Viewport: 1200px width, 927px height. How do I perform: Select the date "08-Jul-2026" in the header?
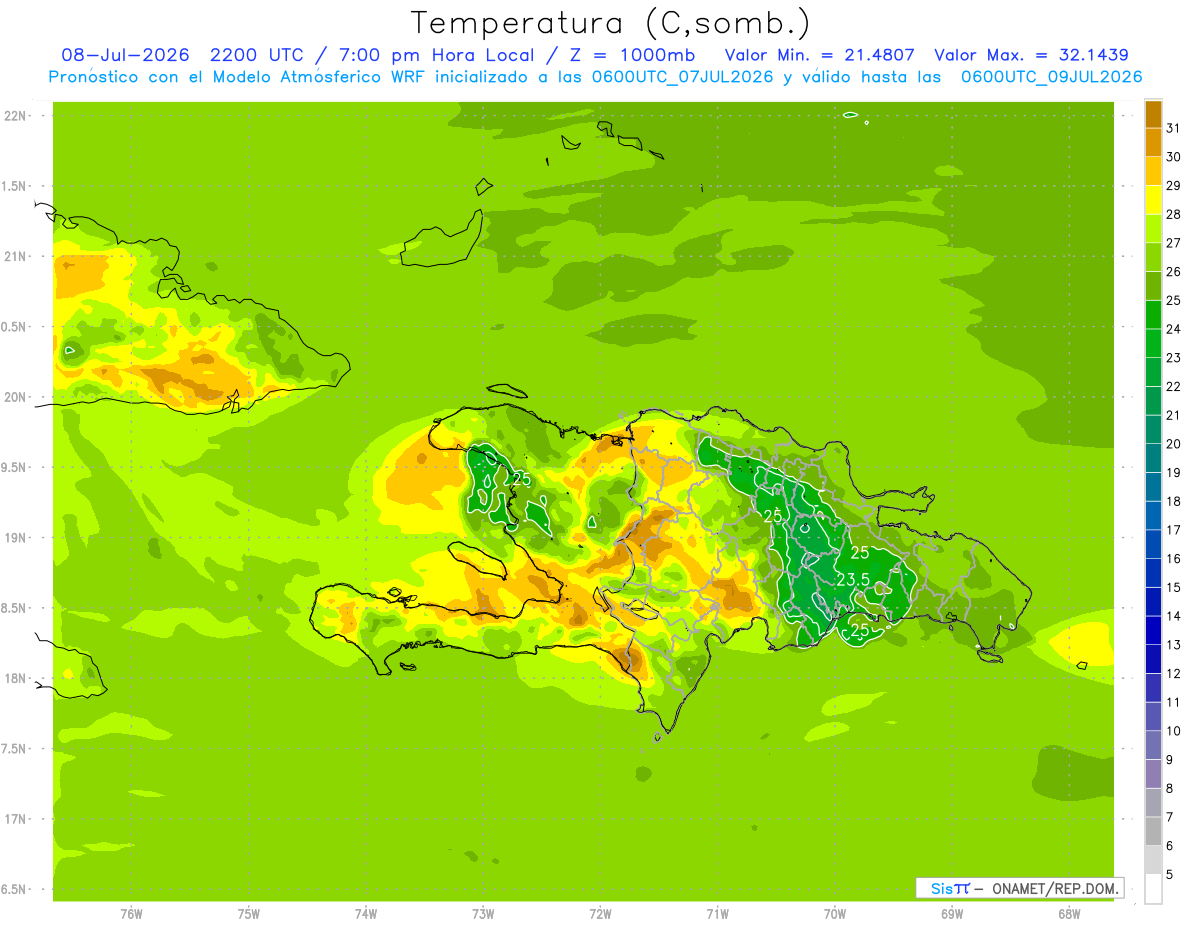click(x=124, y=55)
